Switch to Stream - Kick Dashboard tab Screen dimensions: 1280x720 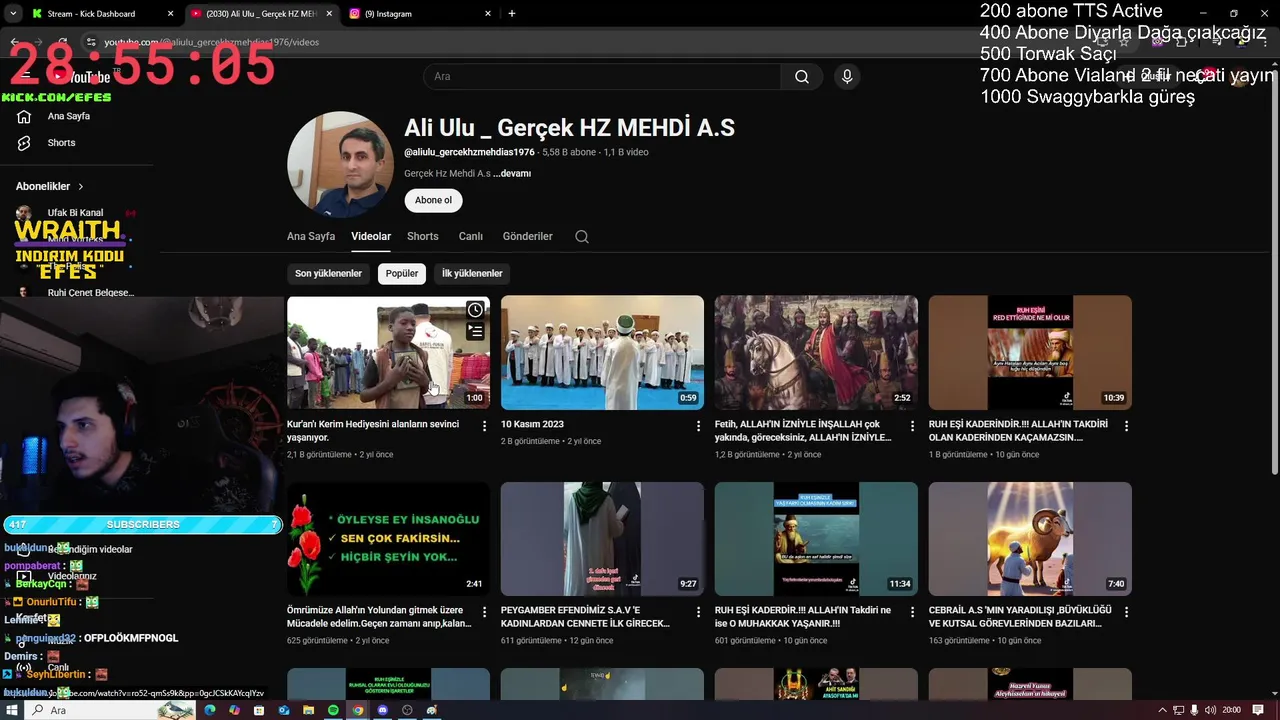100,14
